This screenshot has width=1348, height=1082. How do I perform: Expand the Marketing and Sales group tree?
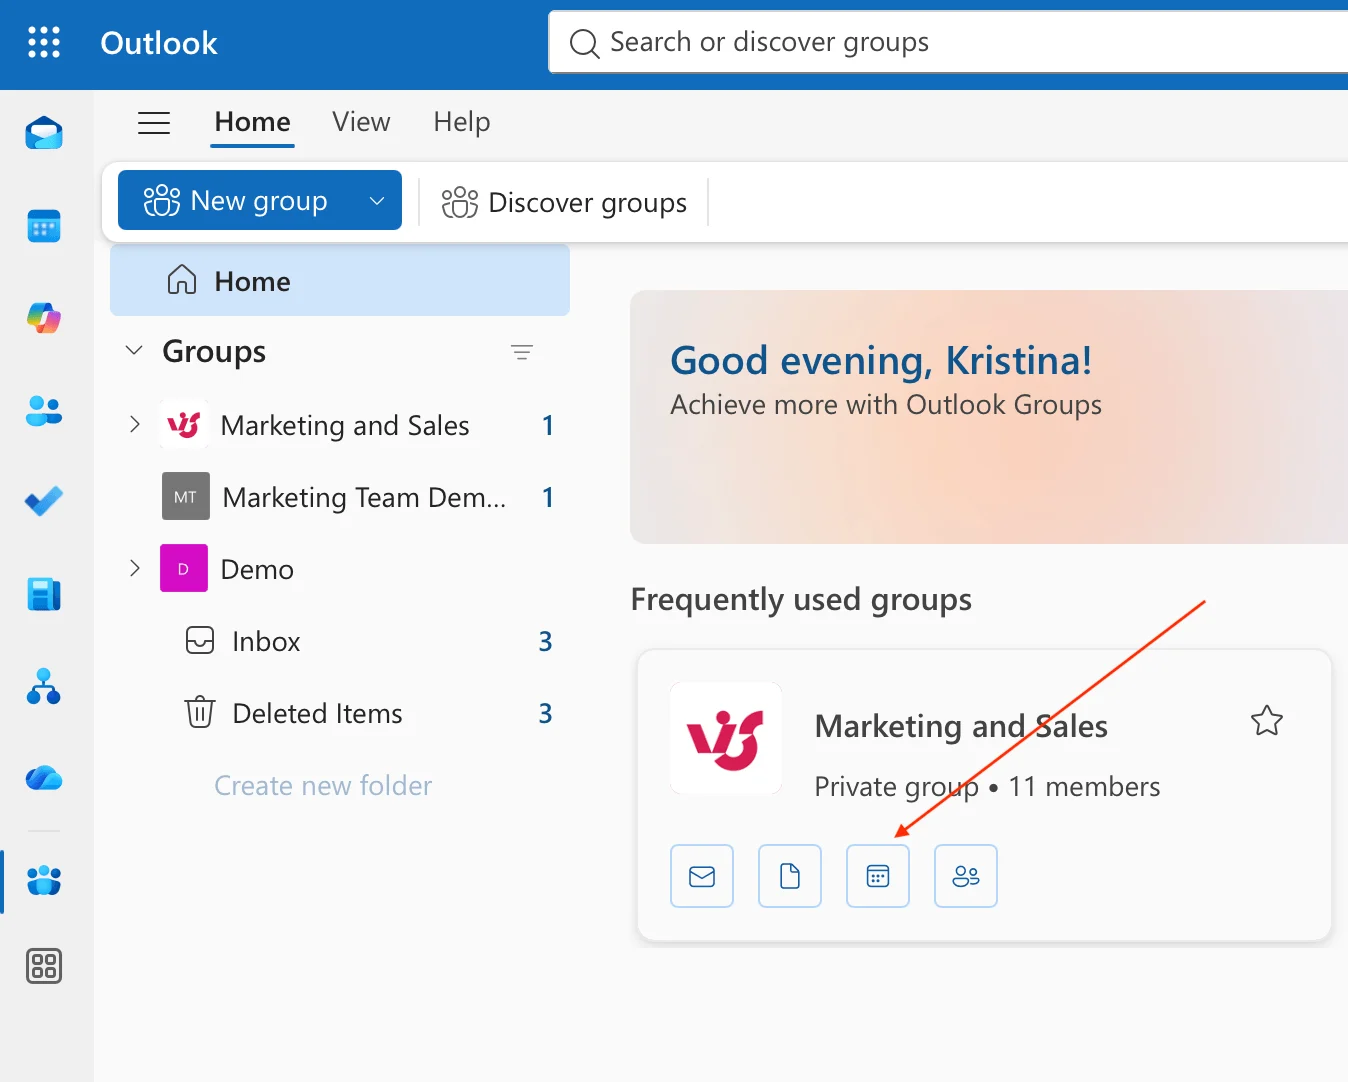click(x=135, y=424)
